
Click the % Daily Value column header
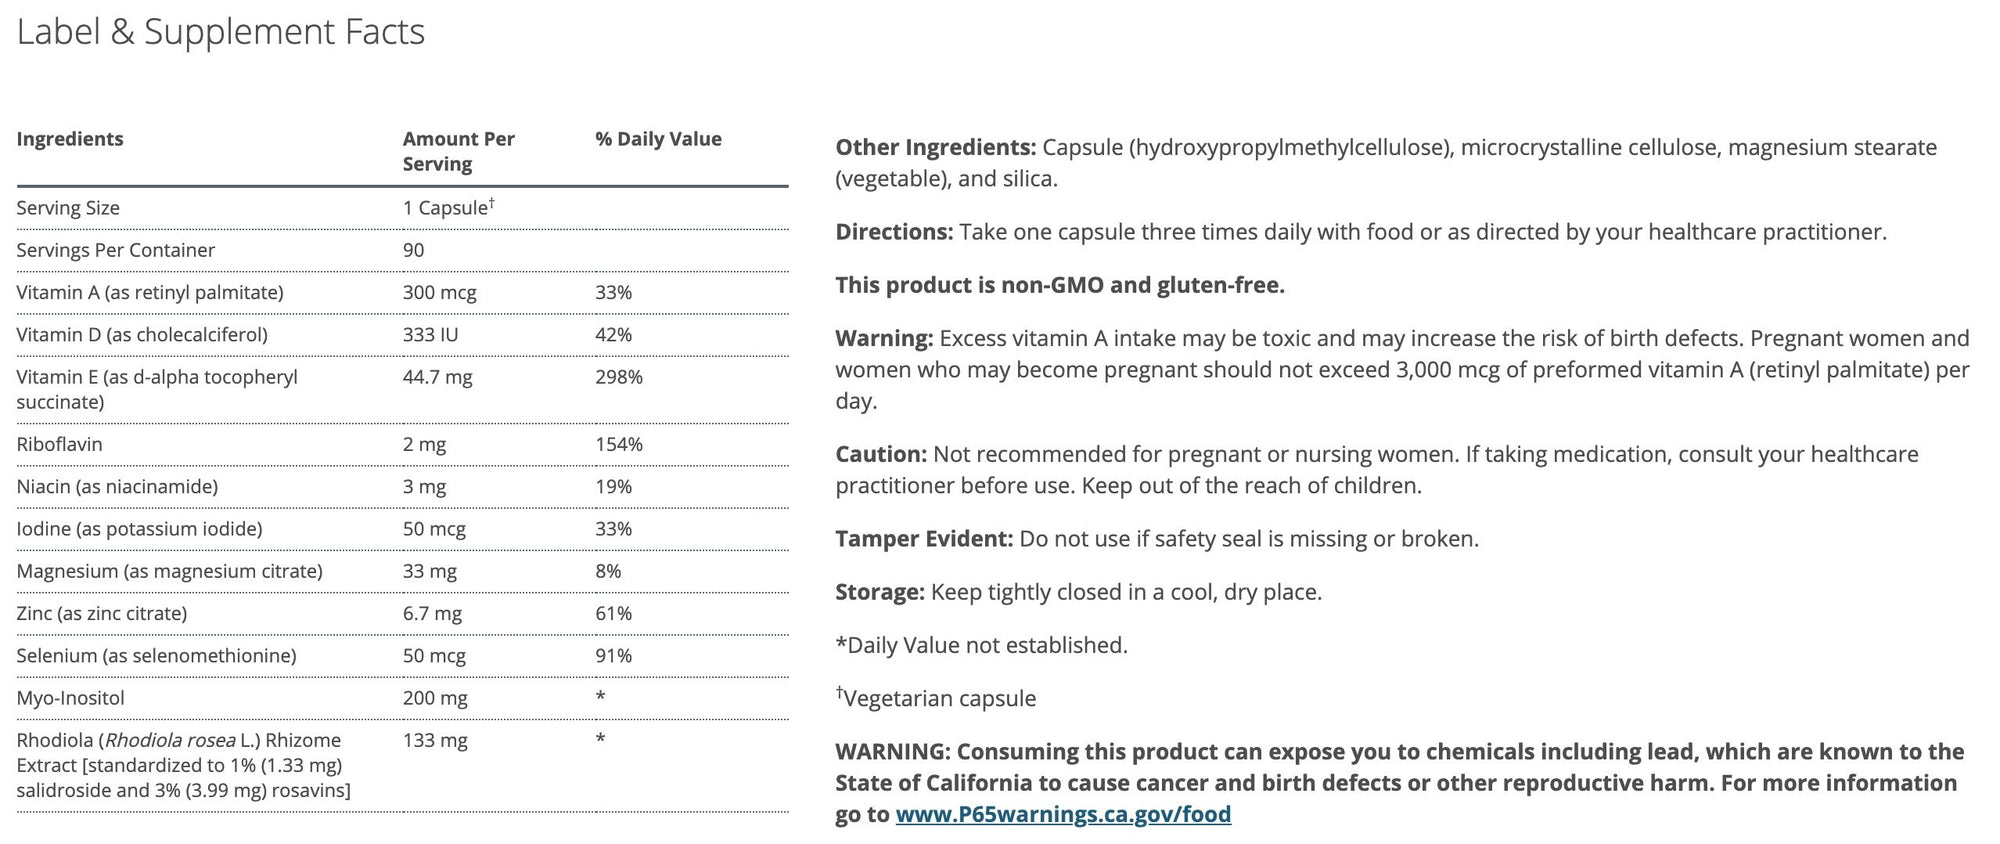point(658,139)
